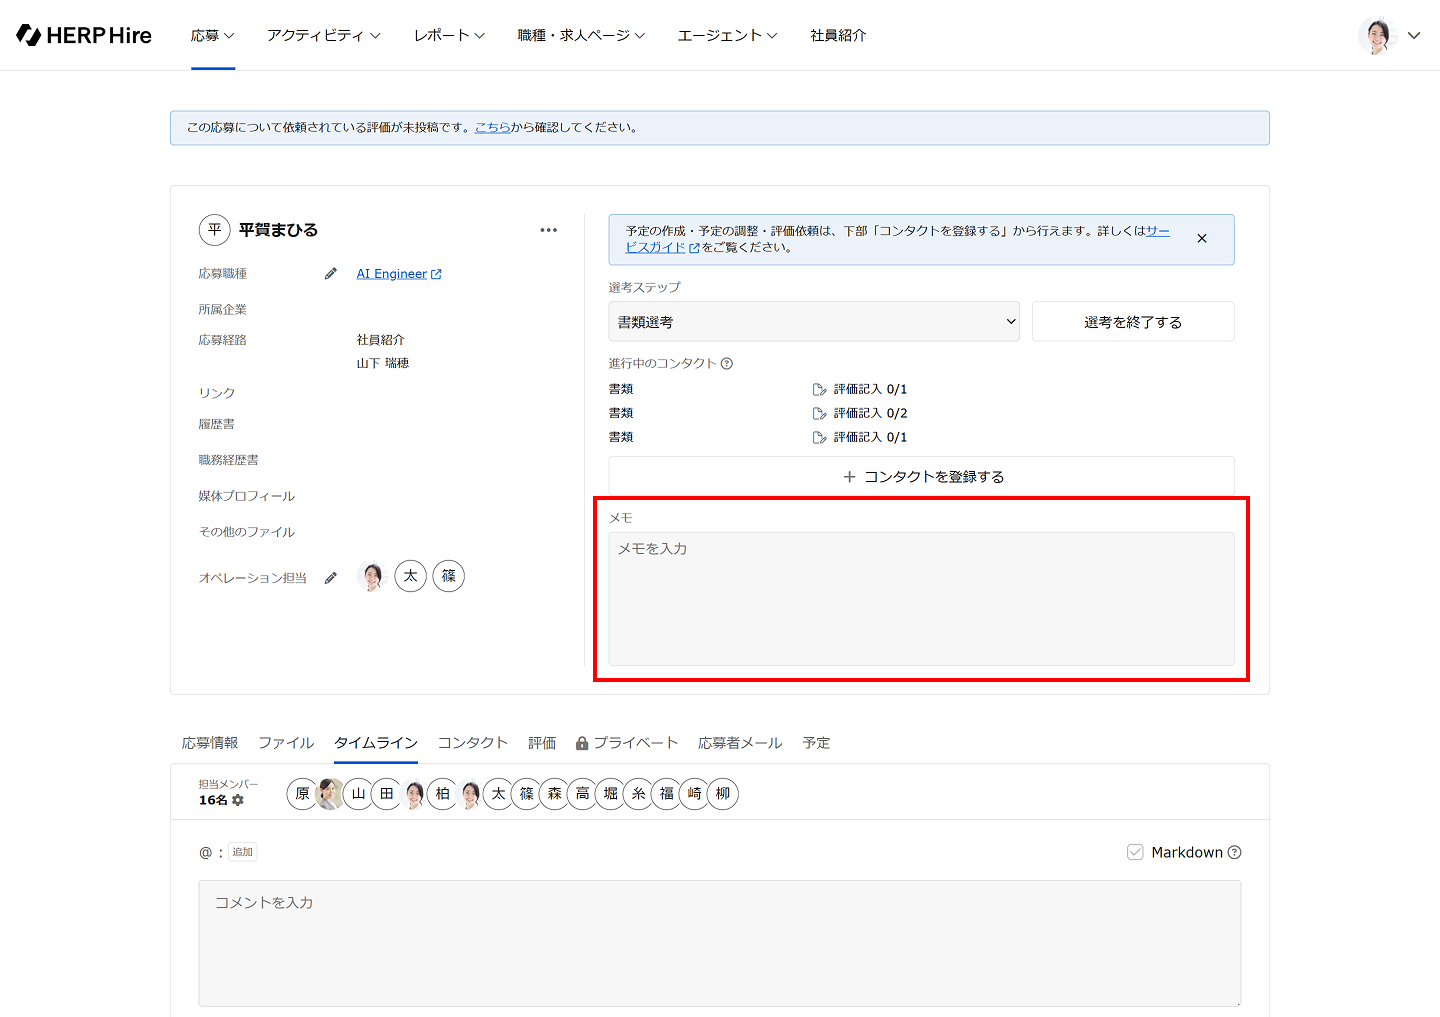1440x1017 pixels.
Task: Edit the 応募職種 with pencil icon
Action: click(331, 274)
